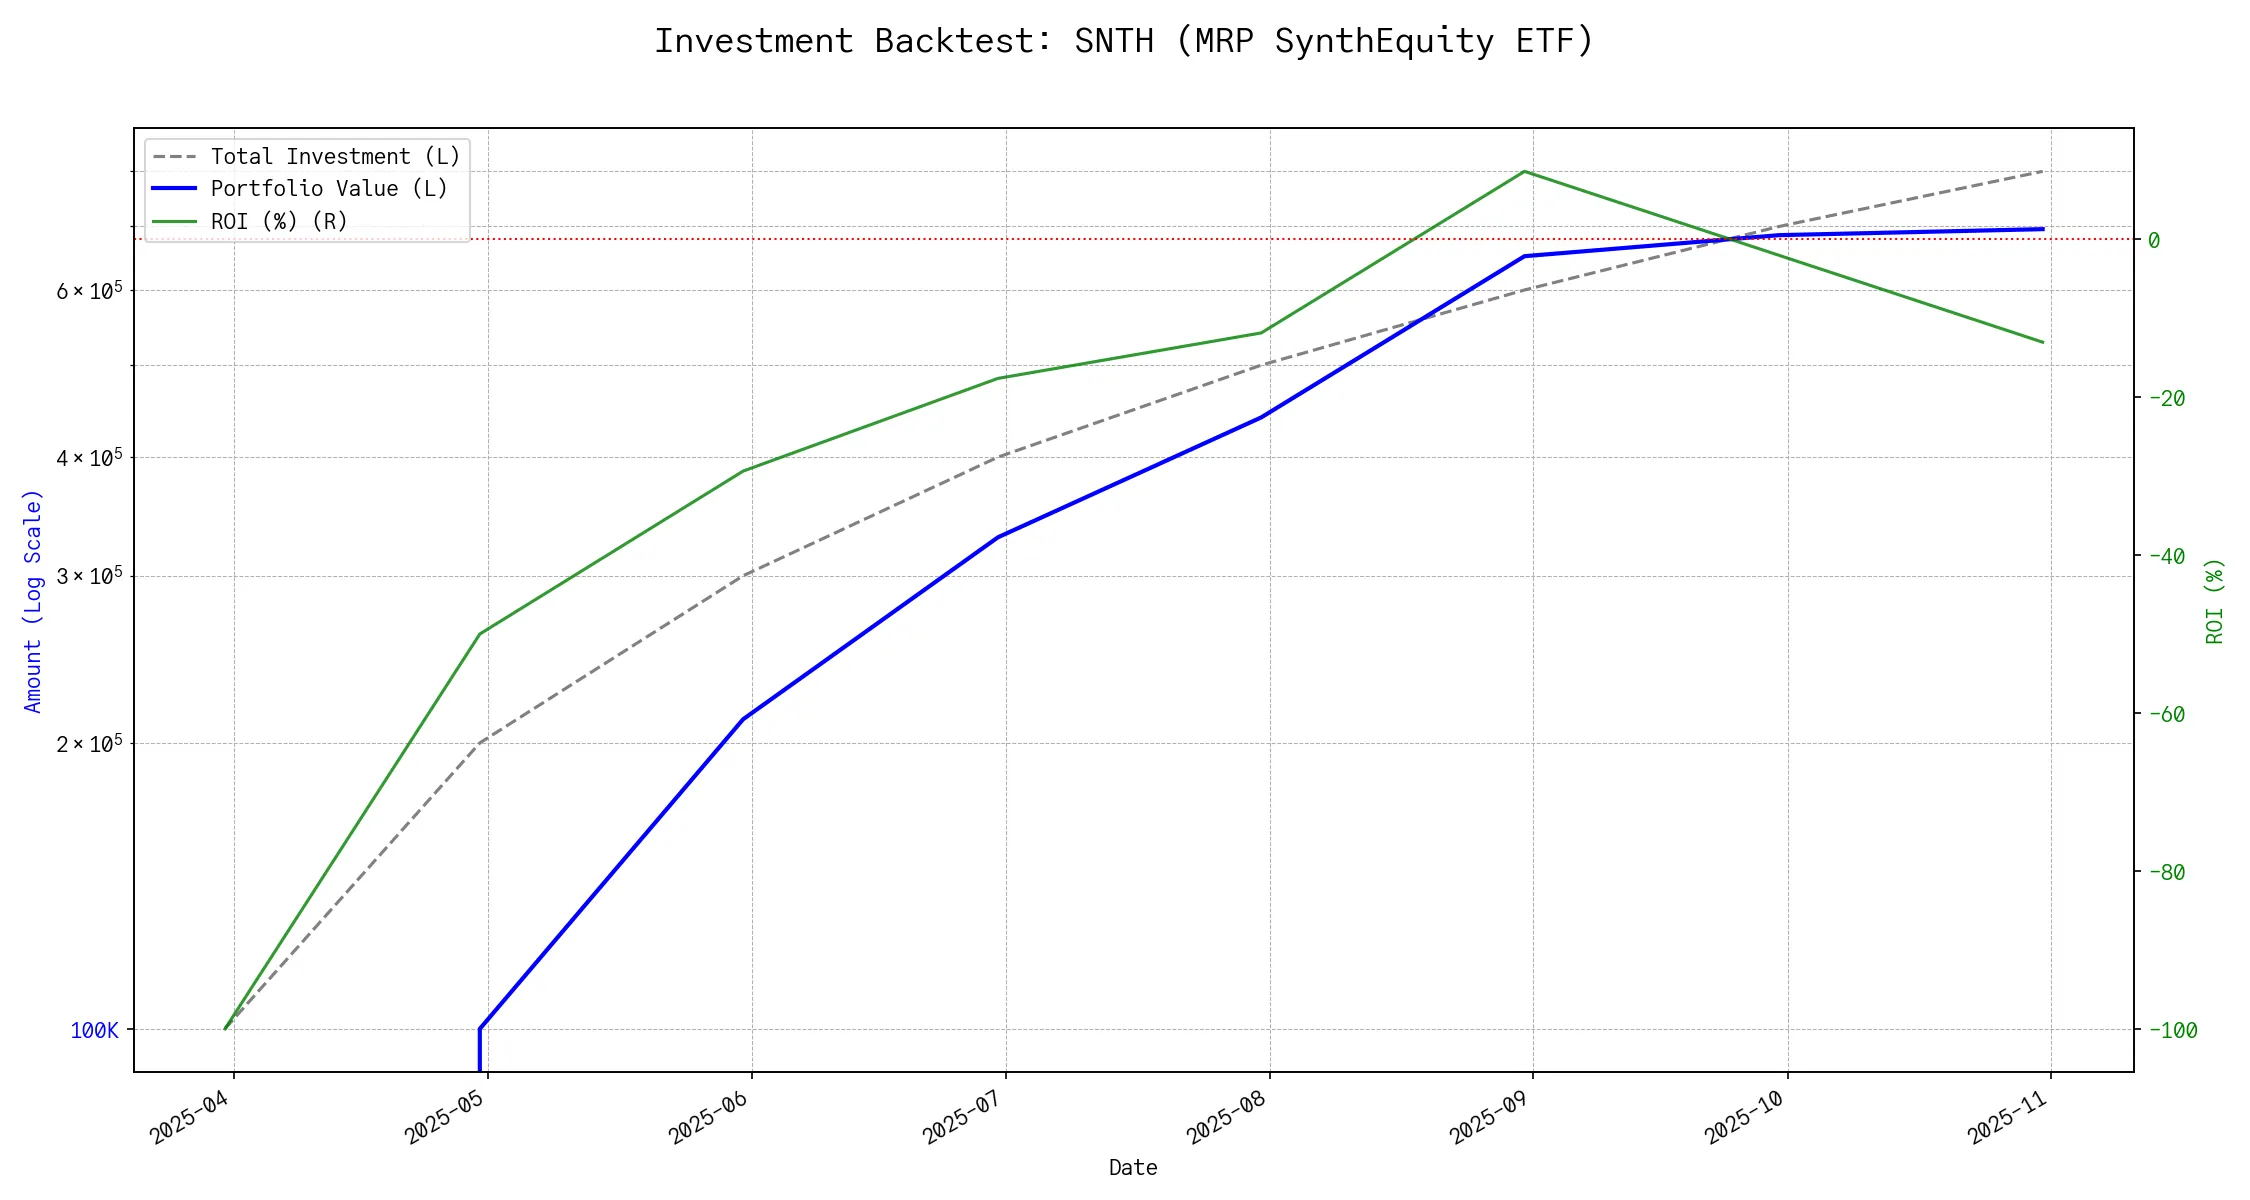Click the blue Portfolio Value legend line swatch
Image resolution: width=2250 pixels, height=1200 pixels.
(174, 189)
